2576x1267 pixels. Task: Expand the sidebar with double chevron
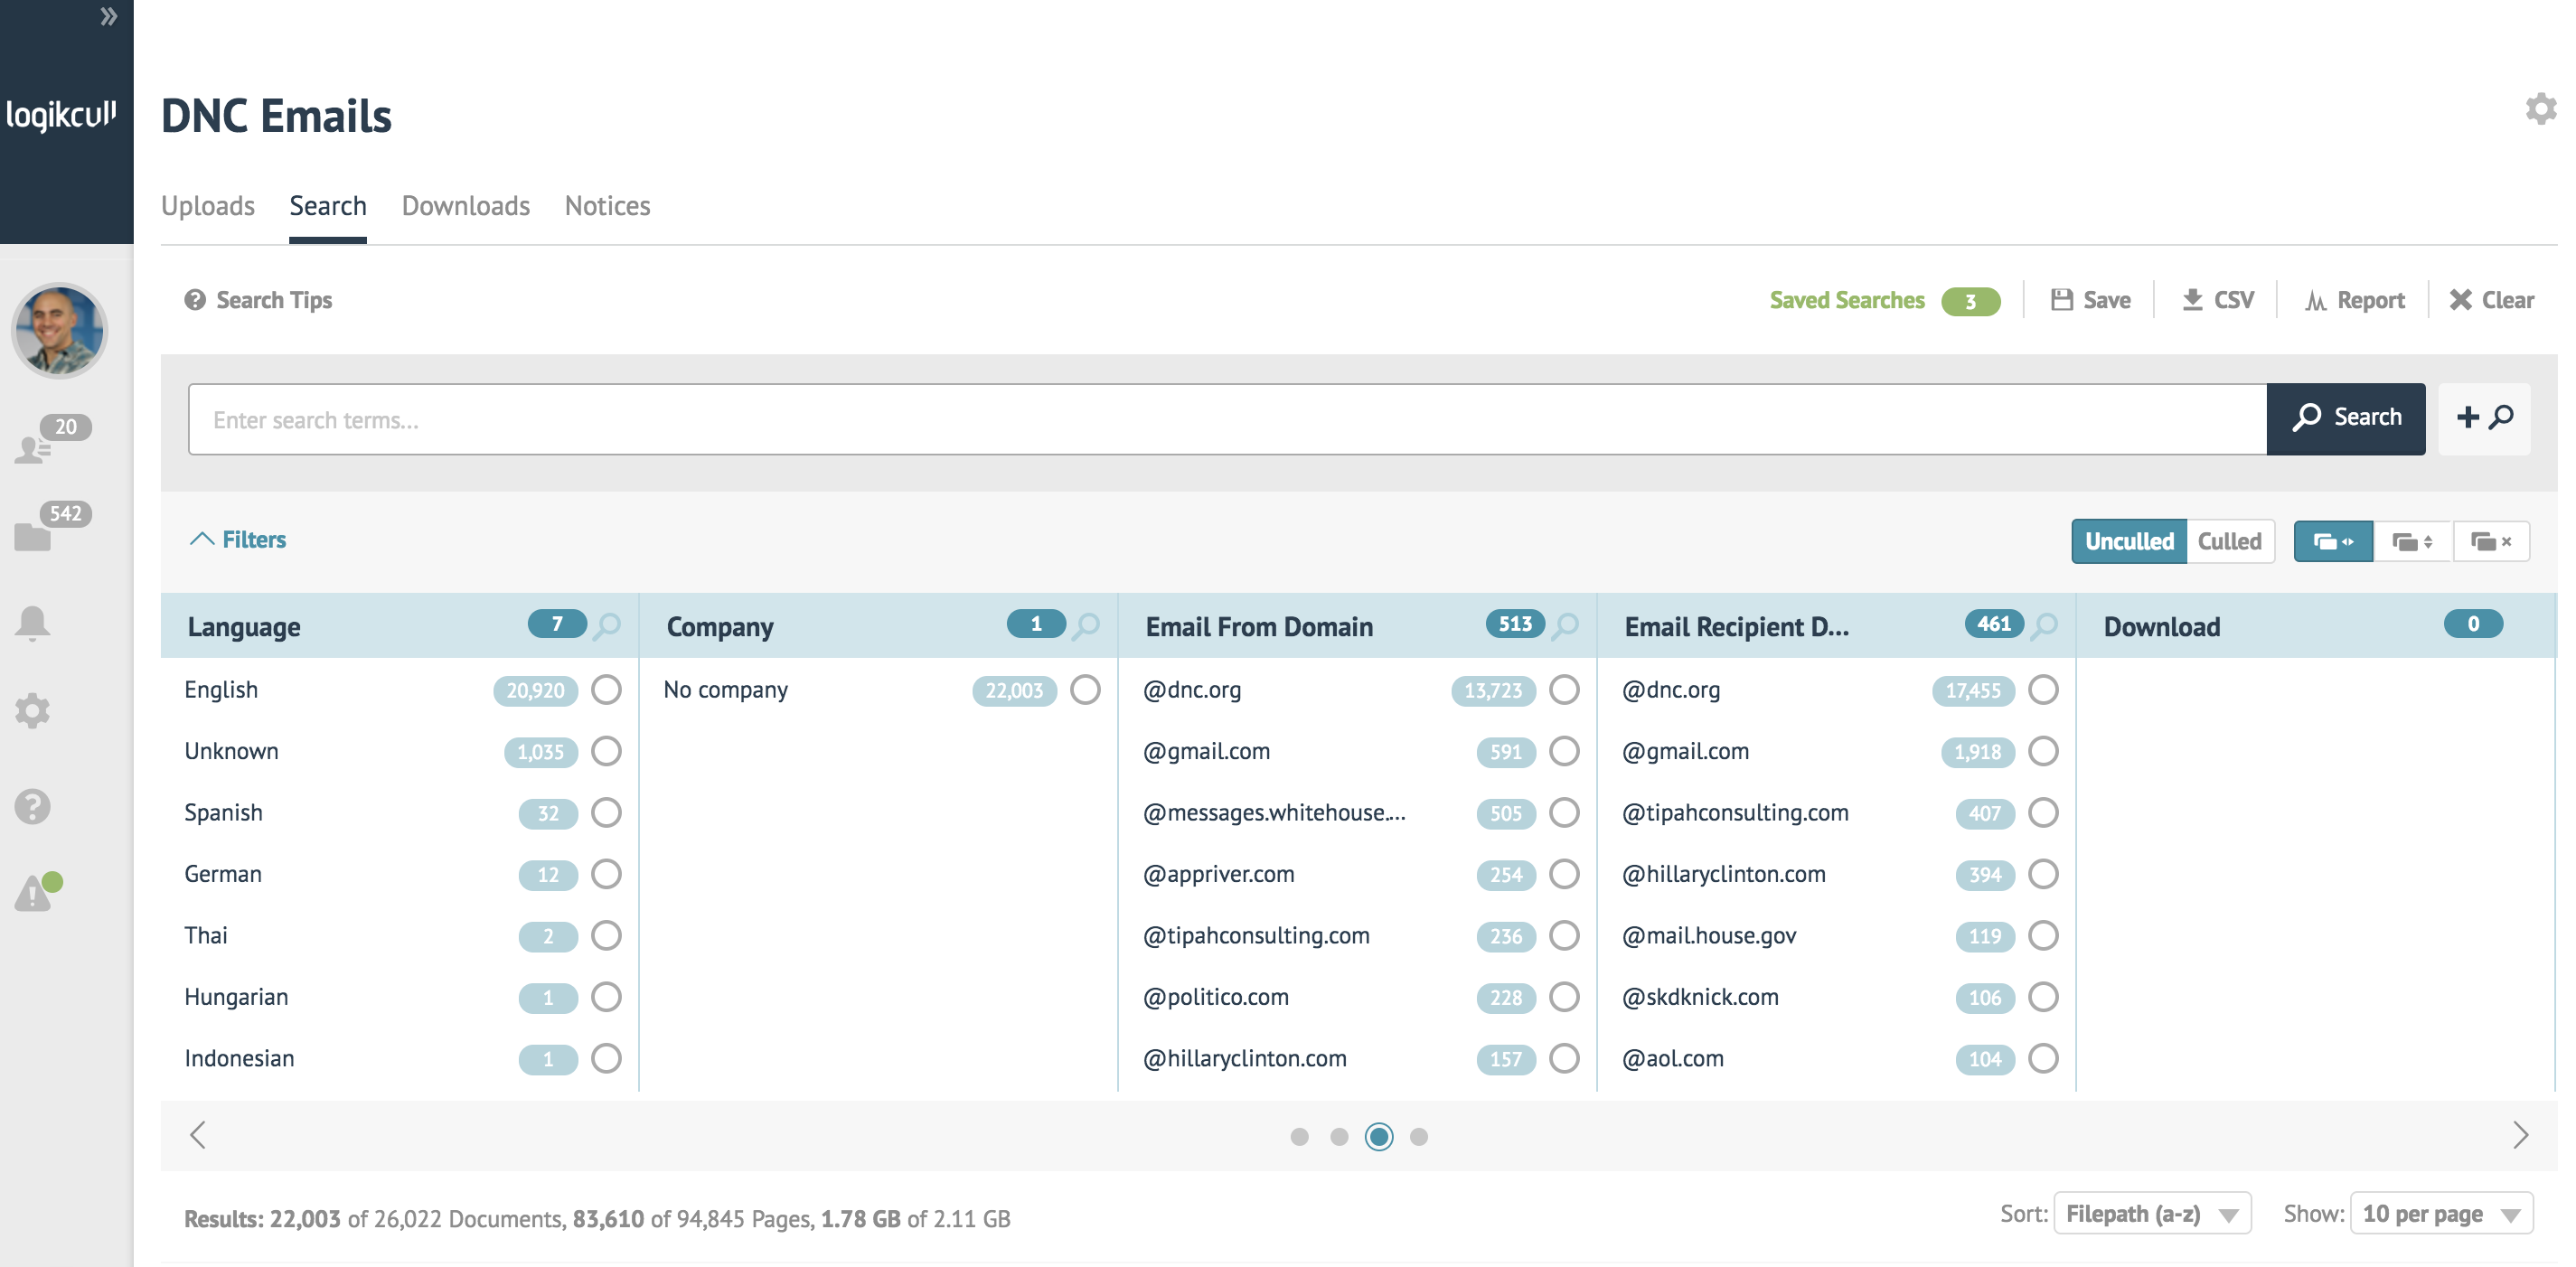108,16
